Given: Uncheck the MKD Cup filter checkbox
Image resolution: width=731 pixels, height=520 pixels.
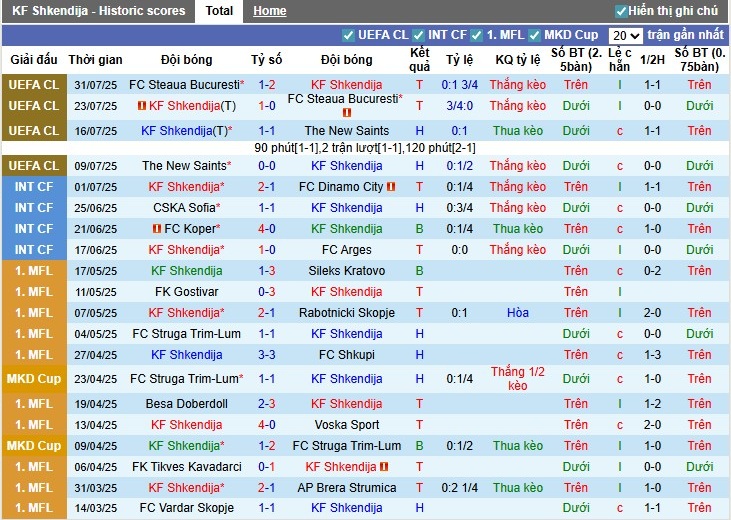Looking at the screenshot, I should coord(534,35).
